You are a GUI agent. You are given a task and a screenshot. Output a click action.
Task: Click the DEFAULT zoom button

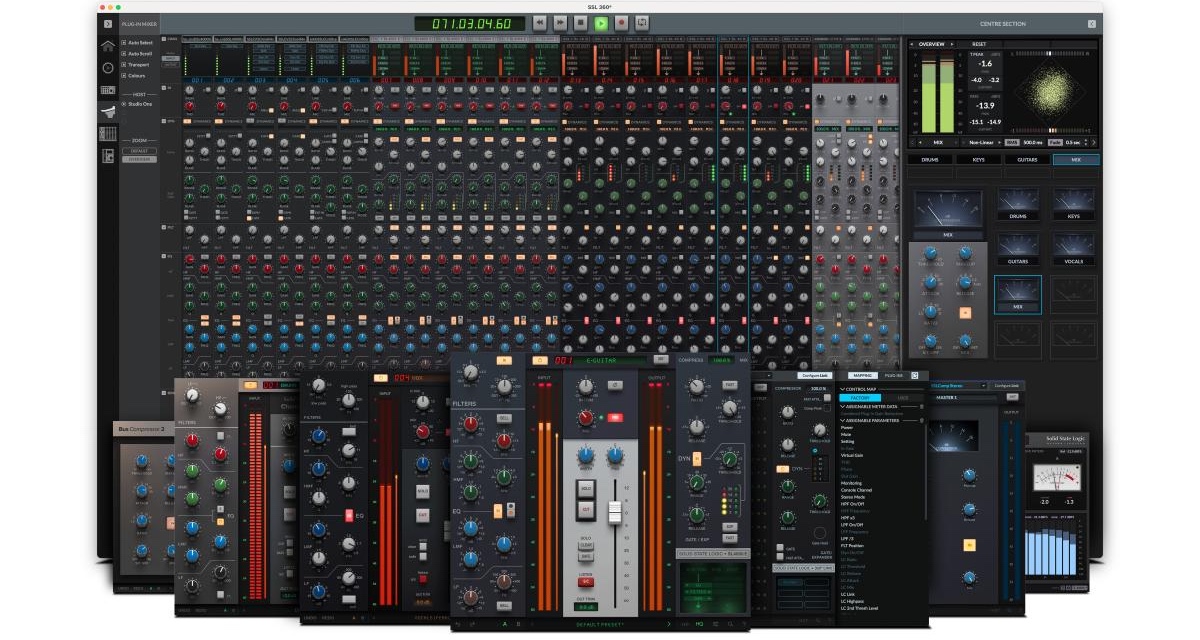click(x=139, y=151)
